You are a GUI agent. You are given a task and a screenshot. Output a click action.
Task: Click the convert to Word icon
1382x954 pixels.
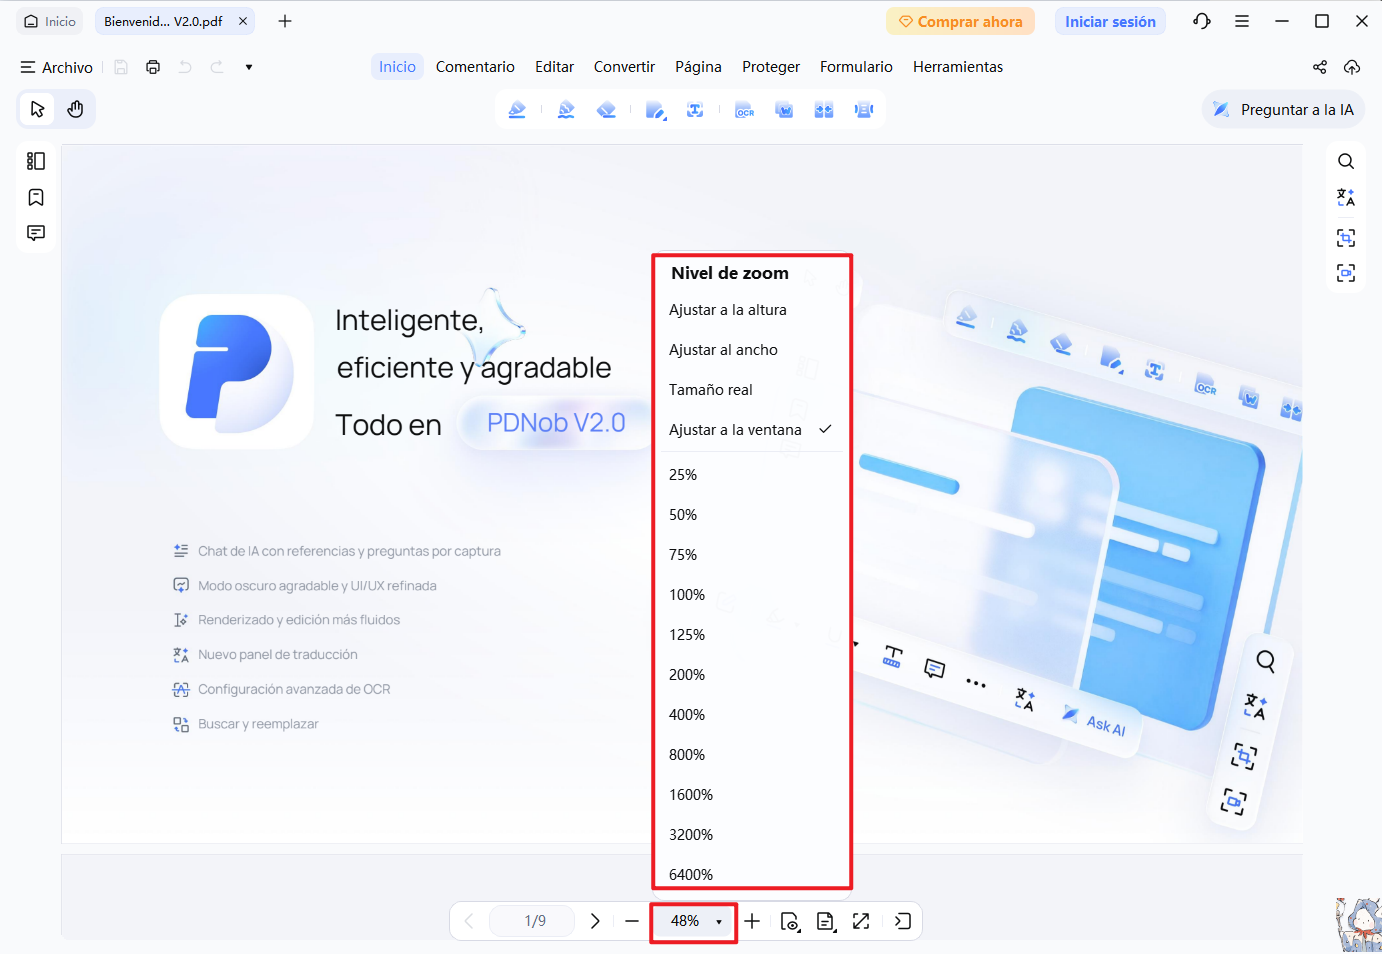tap(784, 110)
